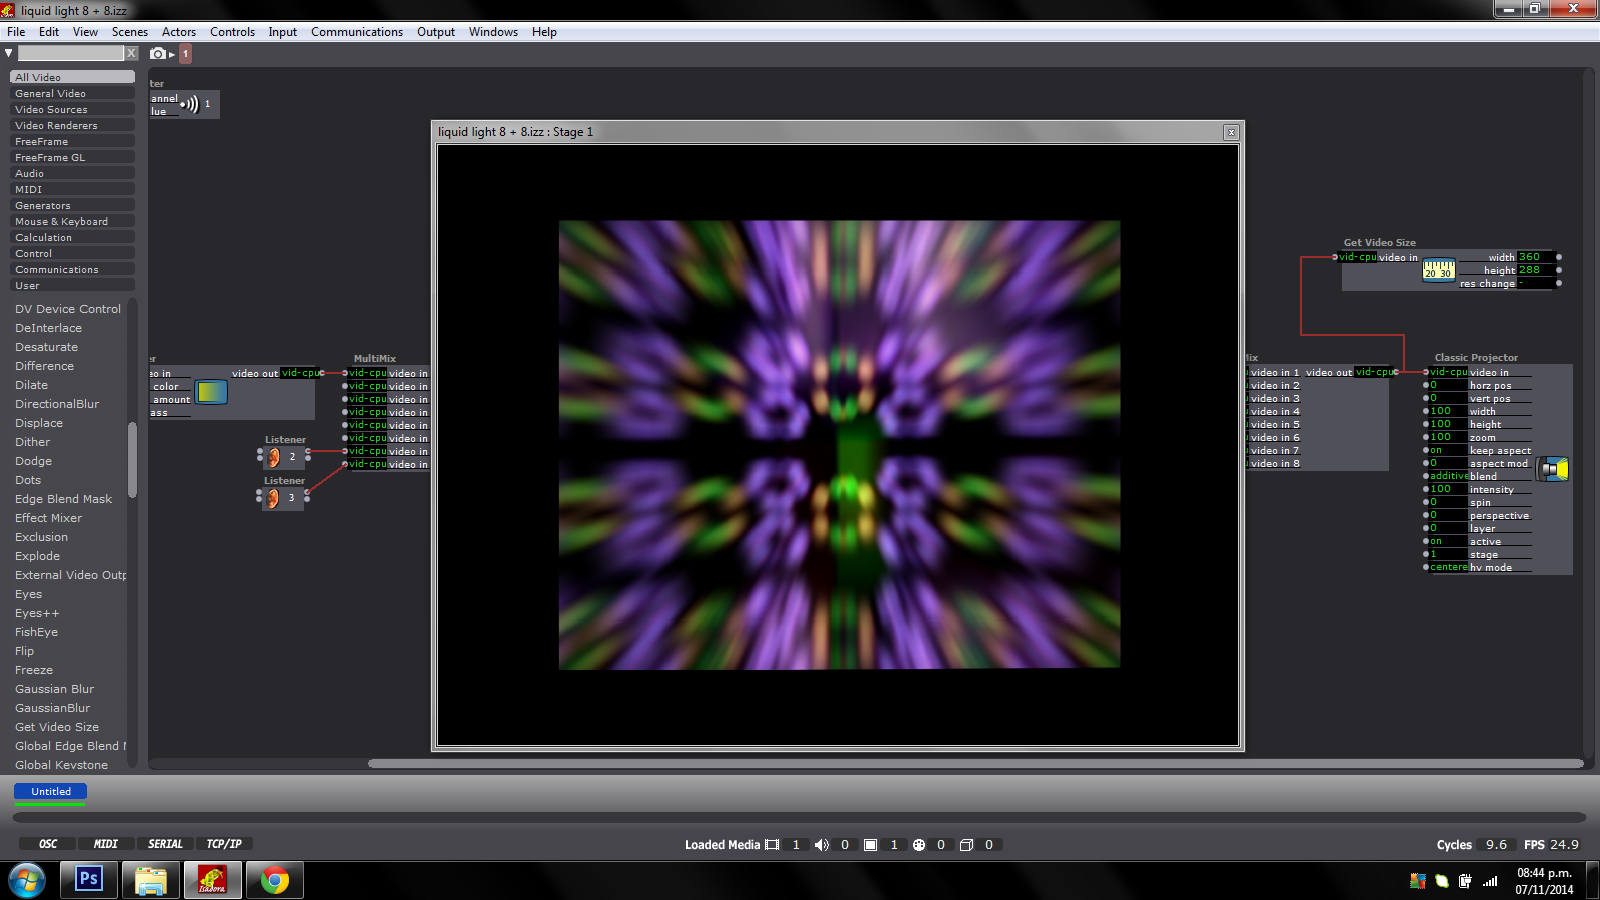Open the File menu
This screenshot has height=900, width=1600.
16,32
